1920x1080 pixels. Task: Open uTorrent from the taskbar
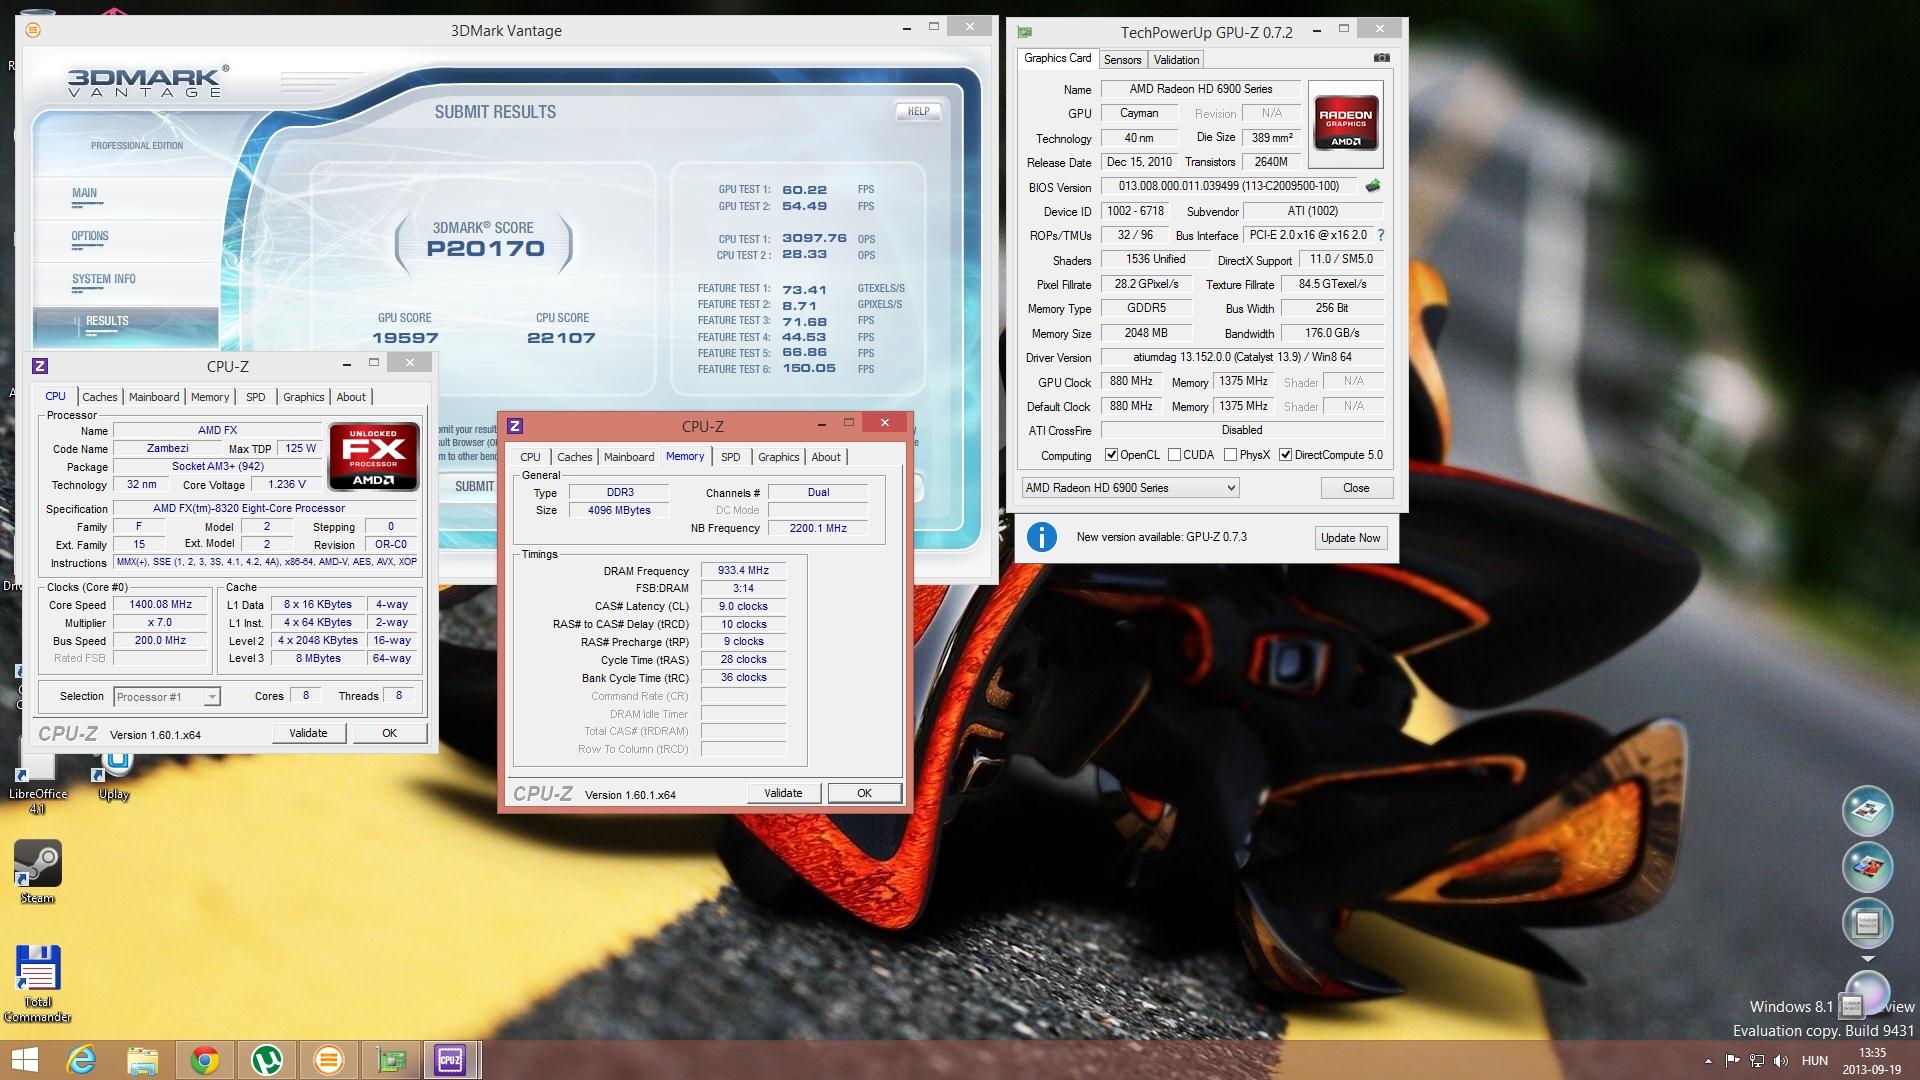point(267,1059)
